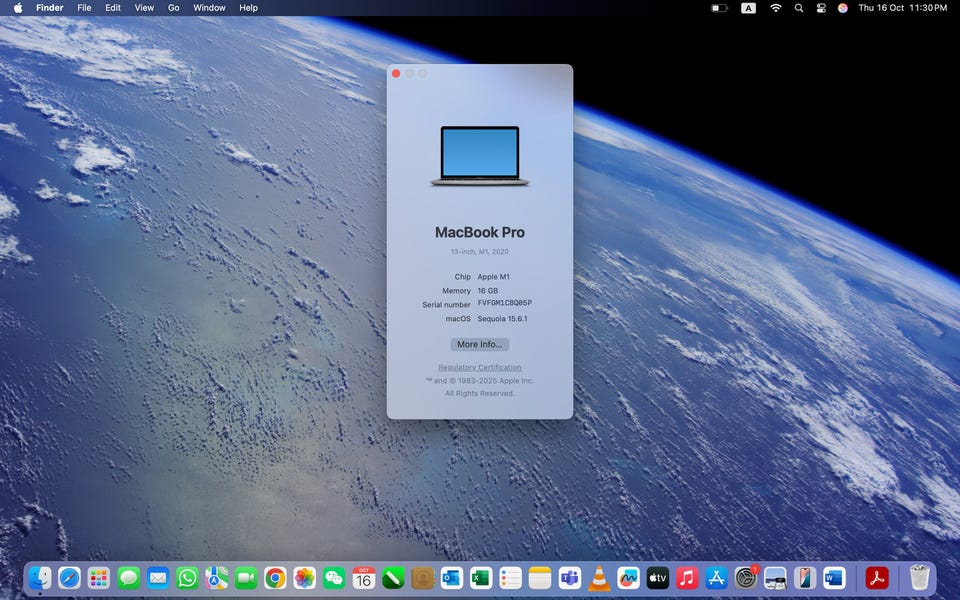Launch WhatsApp from the Dock
The height and width of the screenshot is (600, 960).
pos(187,578)
